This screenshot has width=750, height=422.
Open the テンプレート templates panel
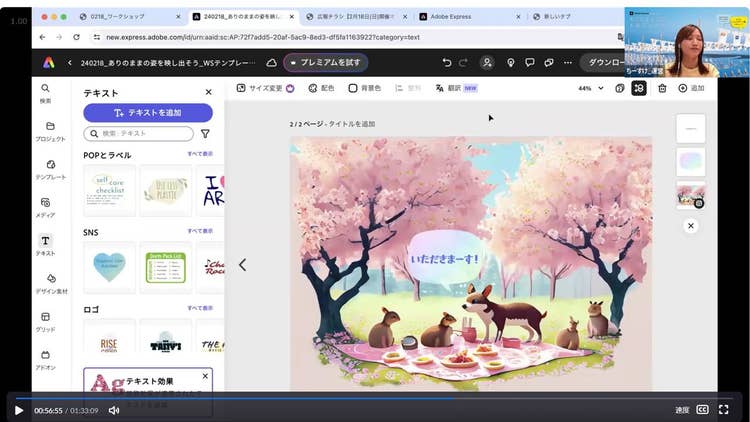tap(50, 170)
